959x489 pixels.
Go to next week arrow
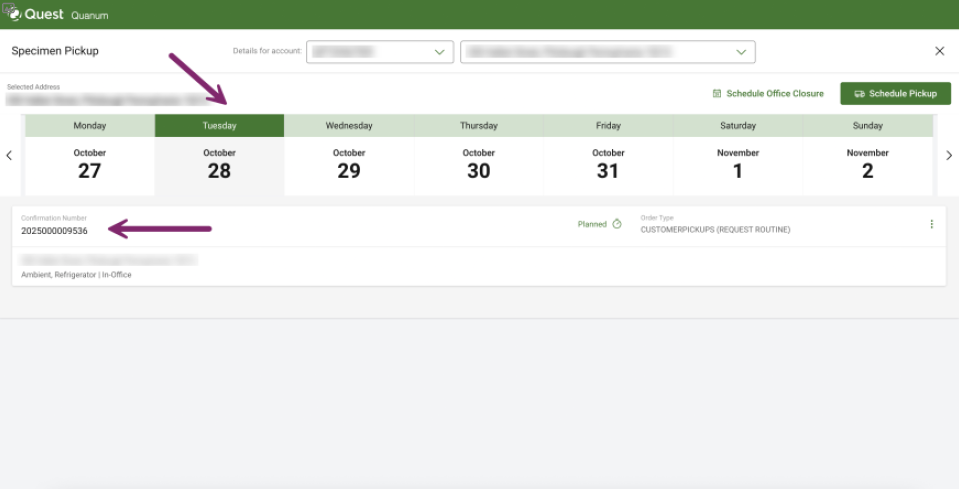[948, 156]
